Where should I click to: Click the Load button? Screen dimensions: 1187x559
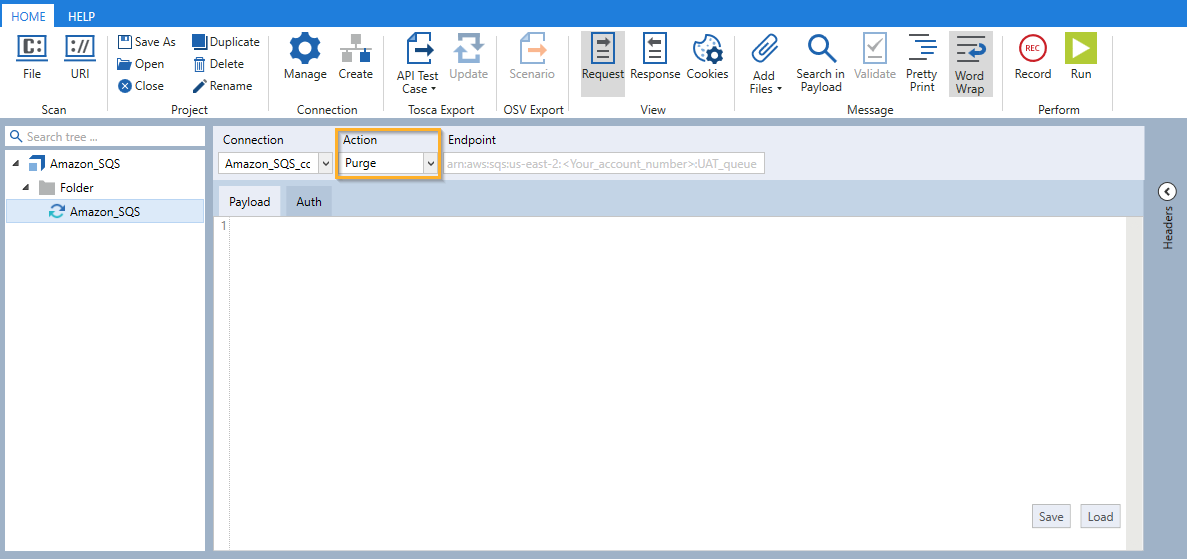tap(1100, 517)
